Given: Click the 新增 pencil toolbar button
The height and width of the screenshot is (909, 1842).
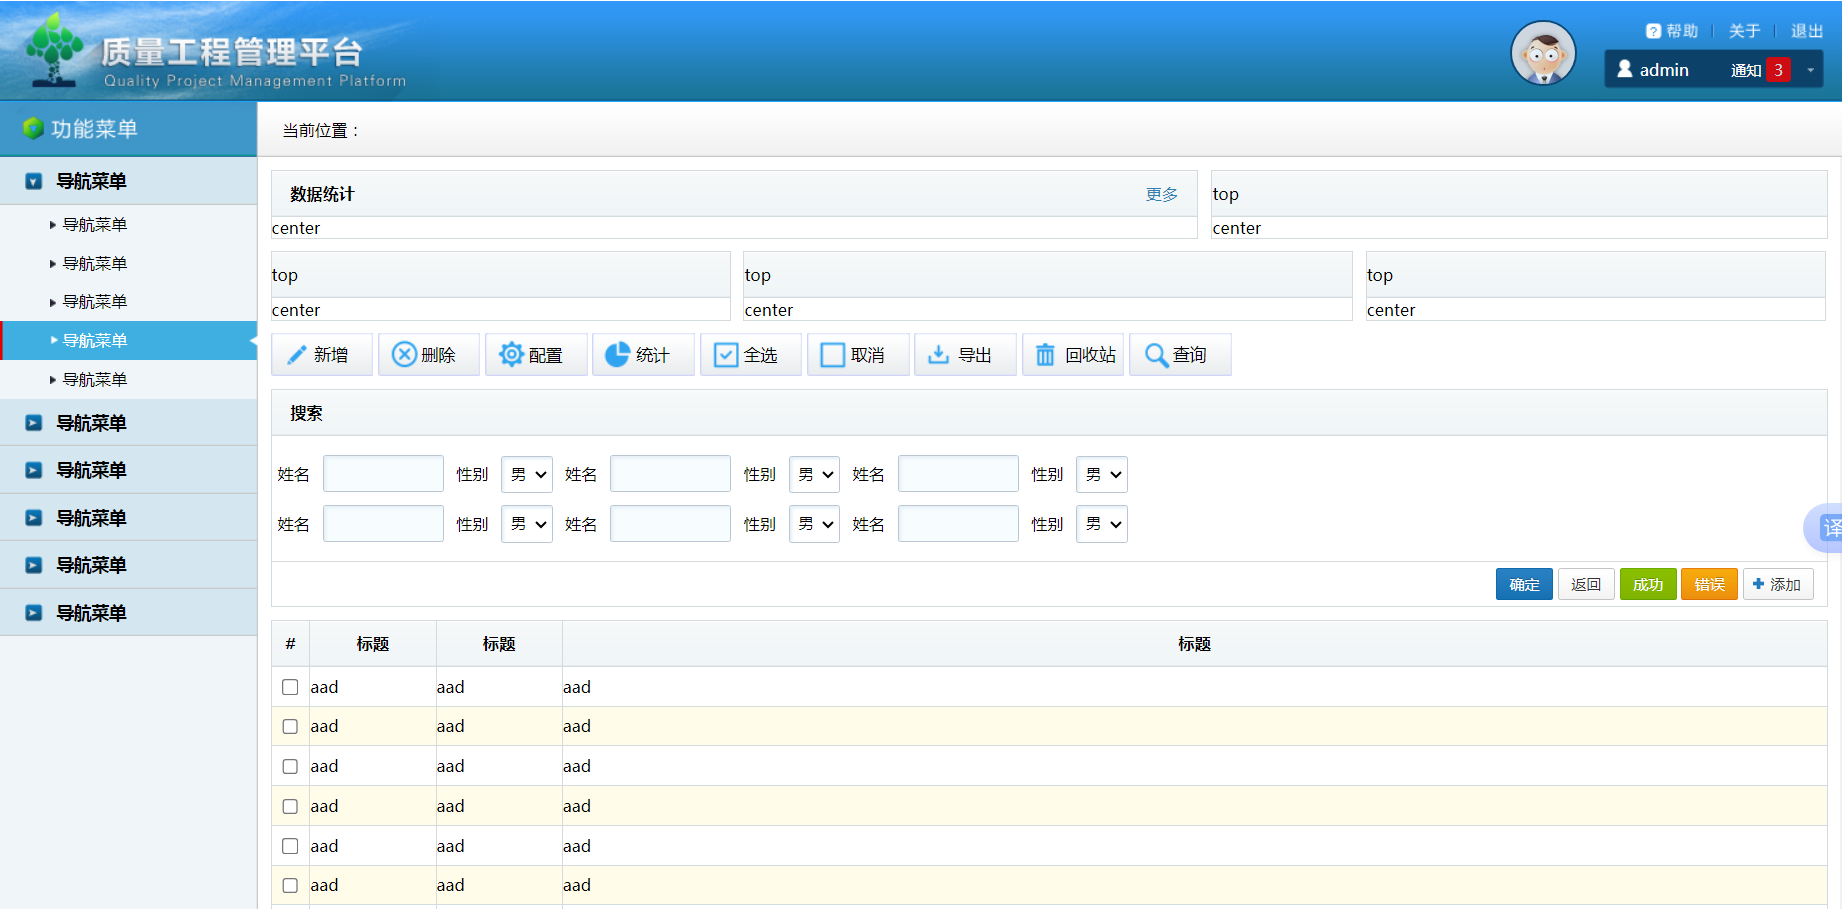Looking at the screenshot, I should tap(321, 355).
